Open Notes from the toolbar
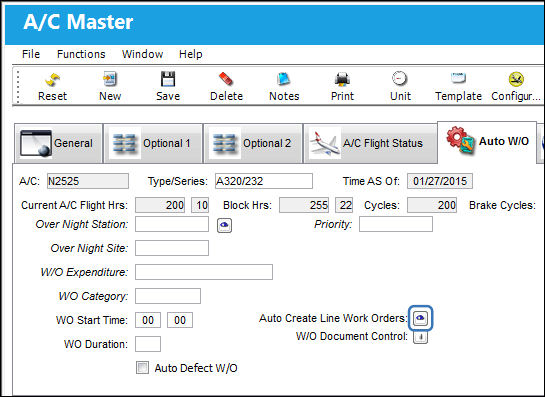Viewport: 545px width, 397px height. (284, 87)
